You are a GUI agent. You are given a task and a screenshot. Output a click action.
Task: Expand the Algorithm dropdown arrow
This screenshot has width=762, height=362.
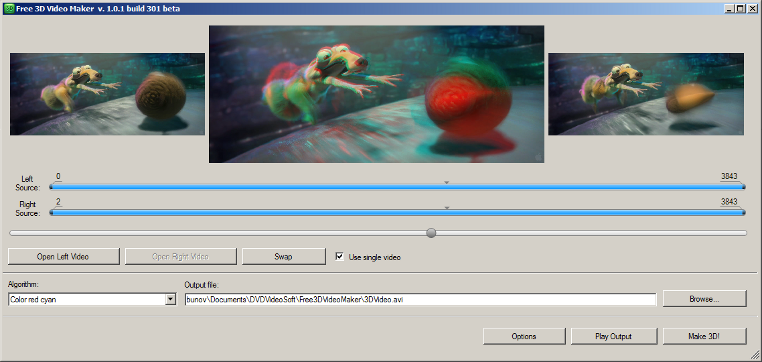(171, 299)
